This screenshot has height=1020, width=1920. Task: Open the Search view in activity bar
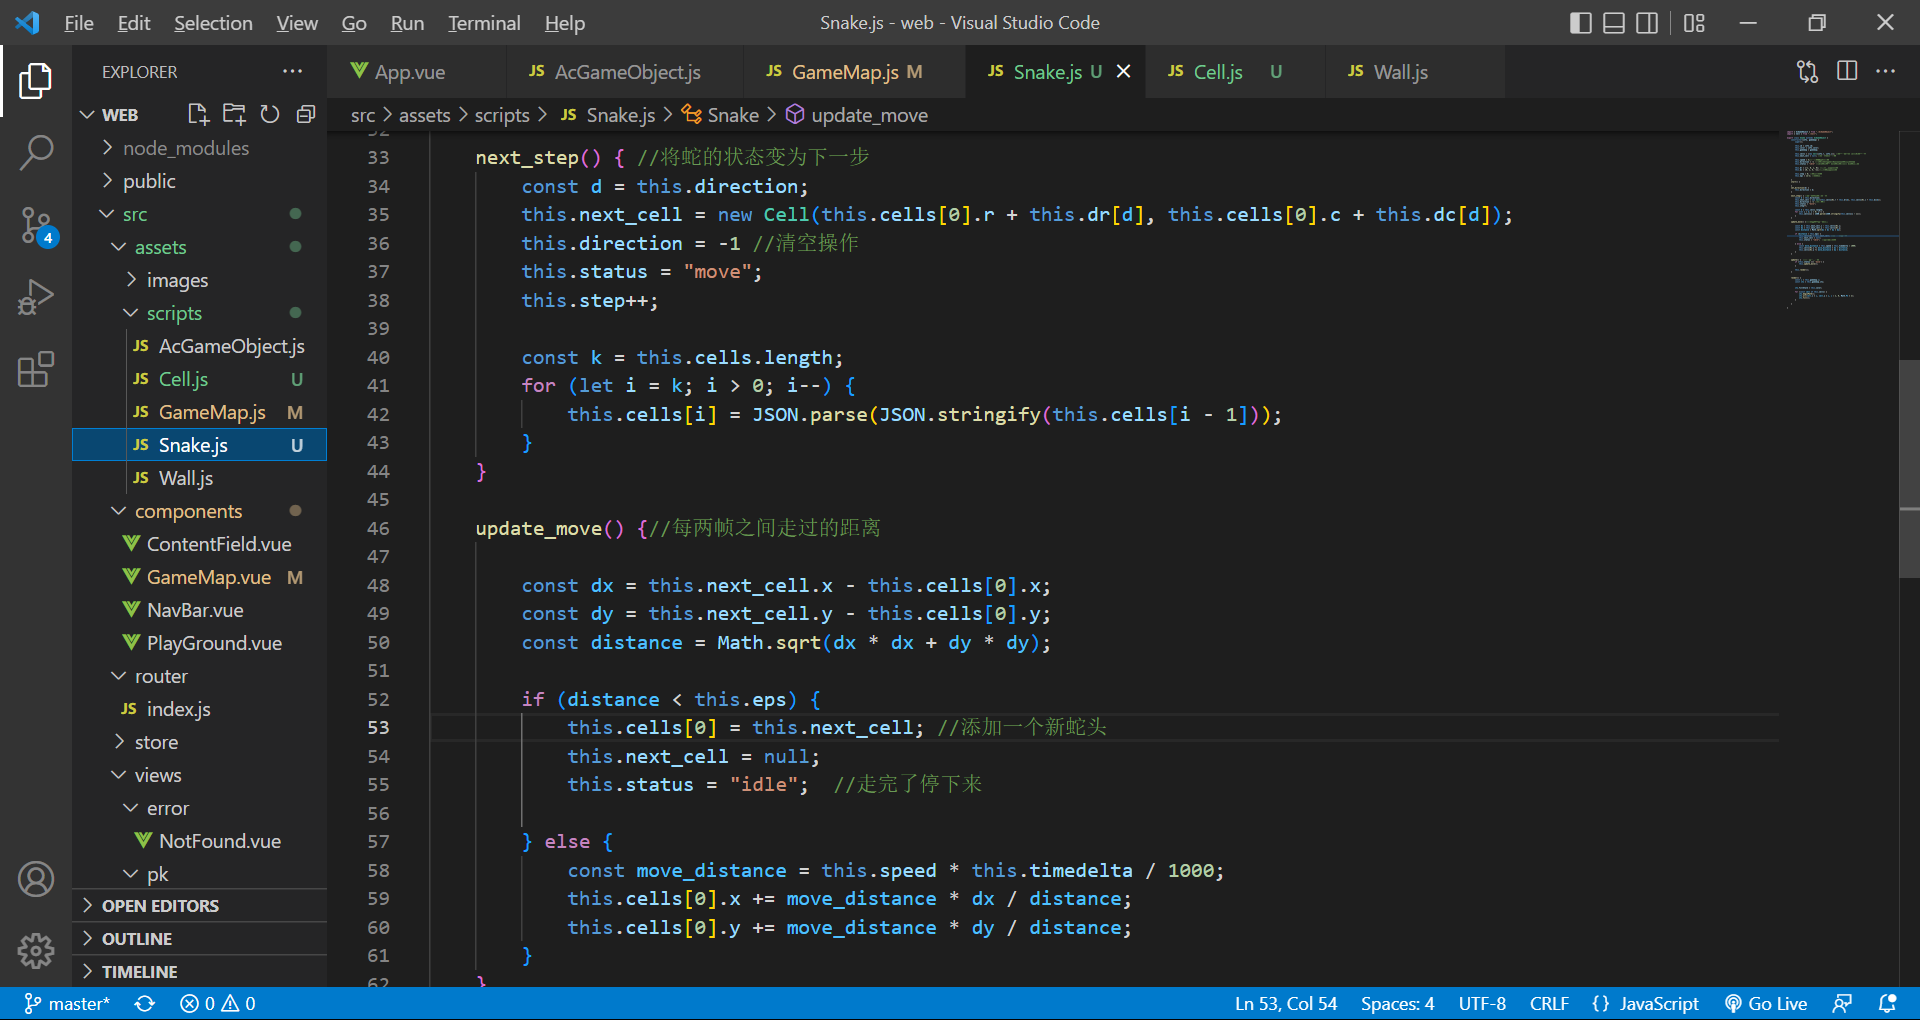click(x=36, y=153)
